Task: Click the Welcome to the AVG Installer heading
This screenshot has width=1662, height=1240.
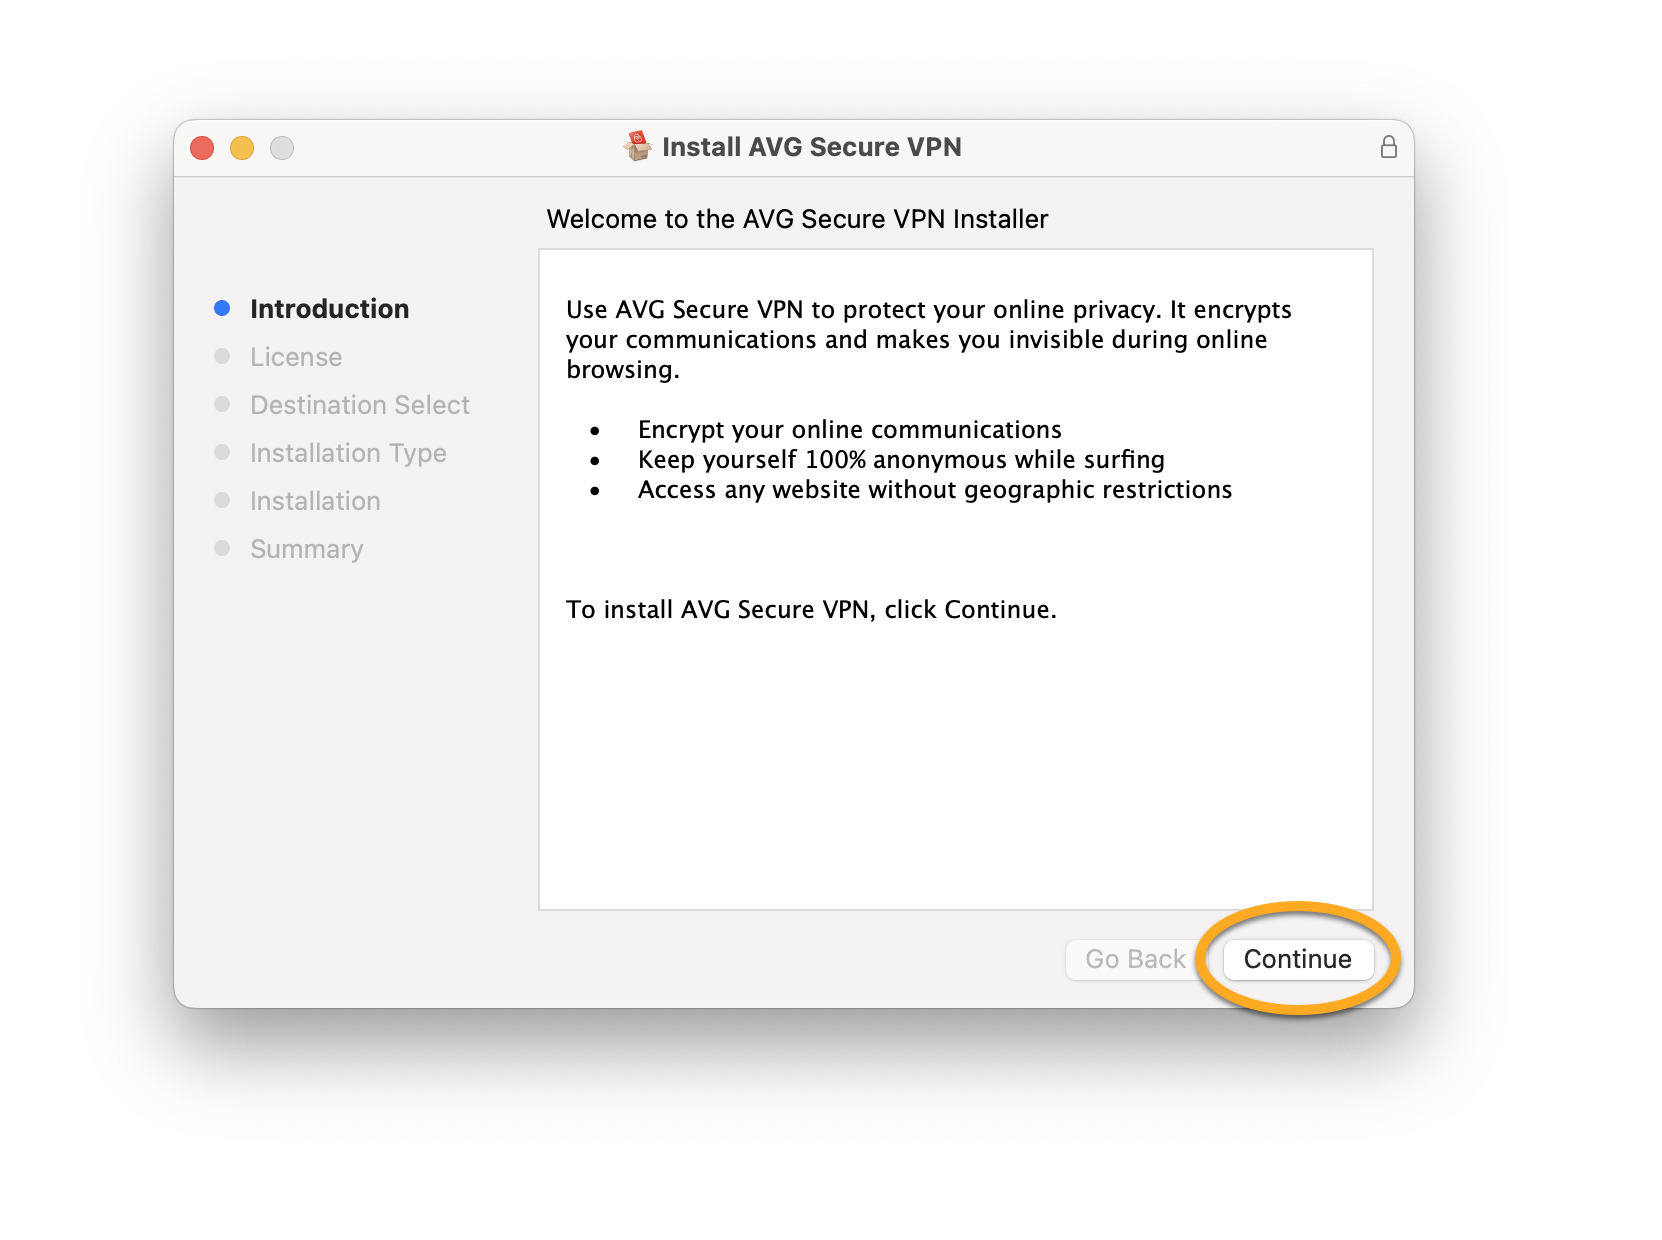Action: coord(797,219)
